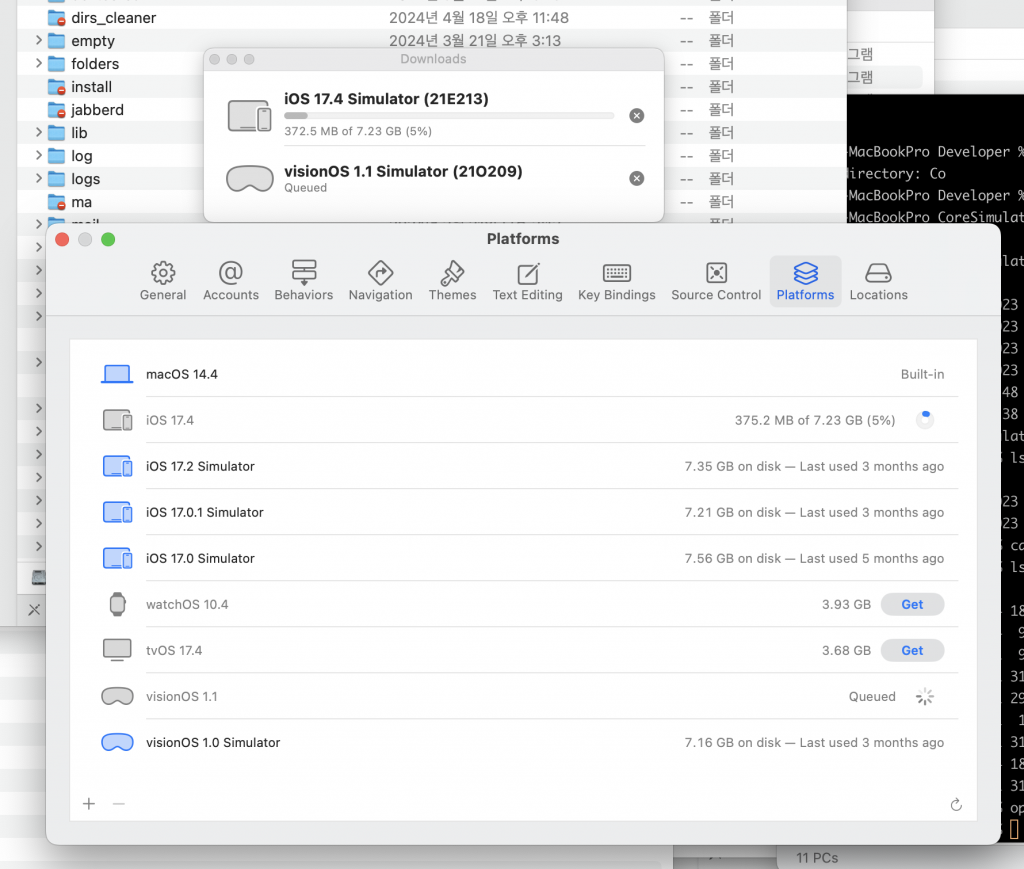This screenshot has width=1024, height=869.
Task: Click the iOS 17.4 Simulator device icon in Downloads
Action: click(249, 116)
